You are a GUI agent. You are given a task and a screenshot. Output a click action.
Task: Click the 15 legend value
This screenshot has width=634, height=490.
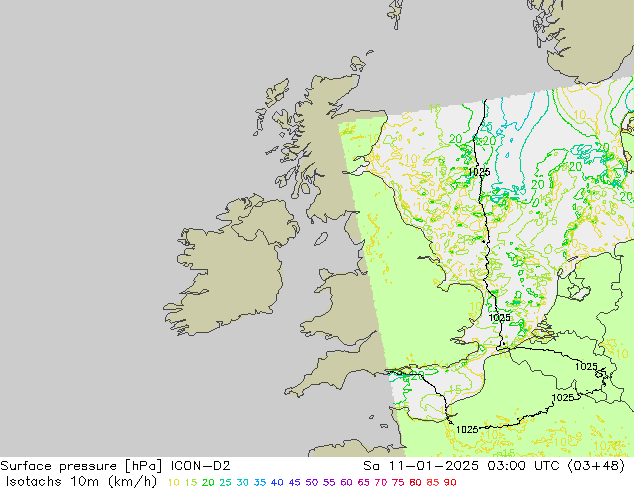coord(191,482)
